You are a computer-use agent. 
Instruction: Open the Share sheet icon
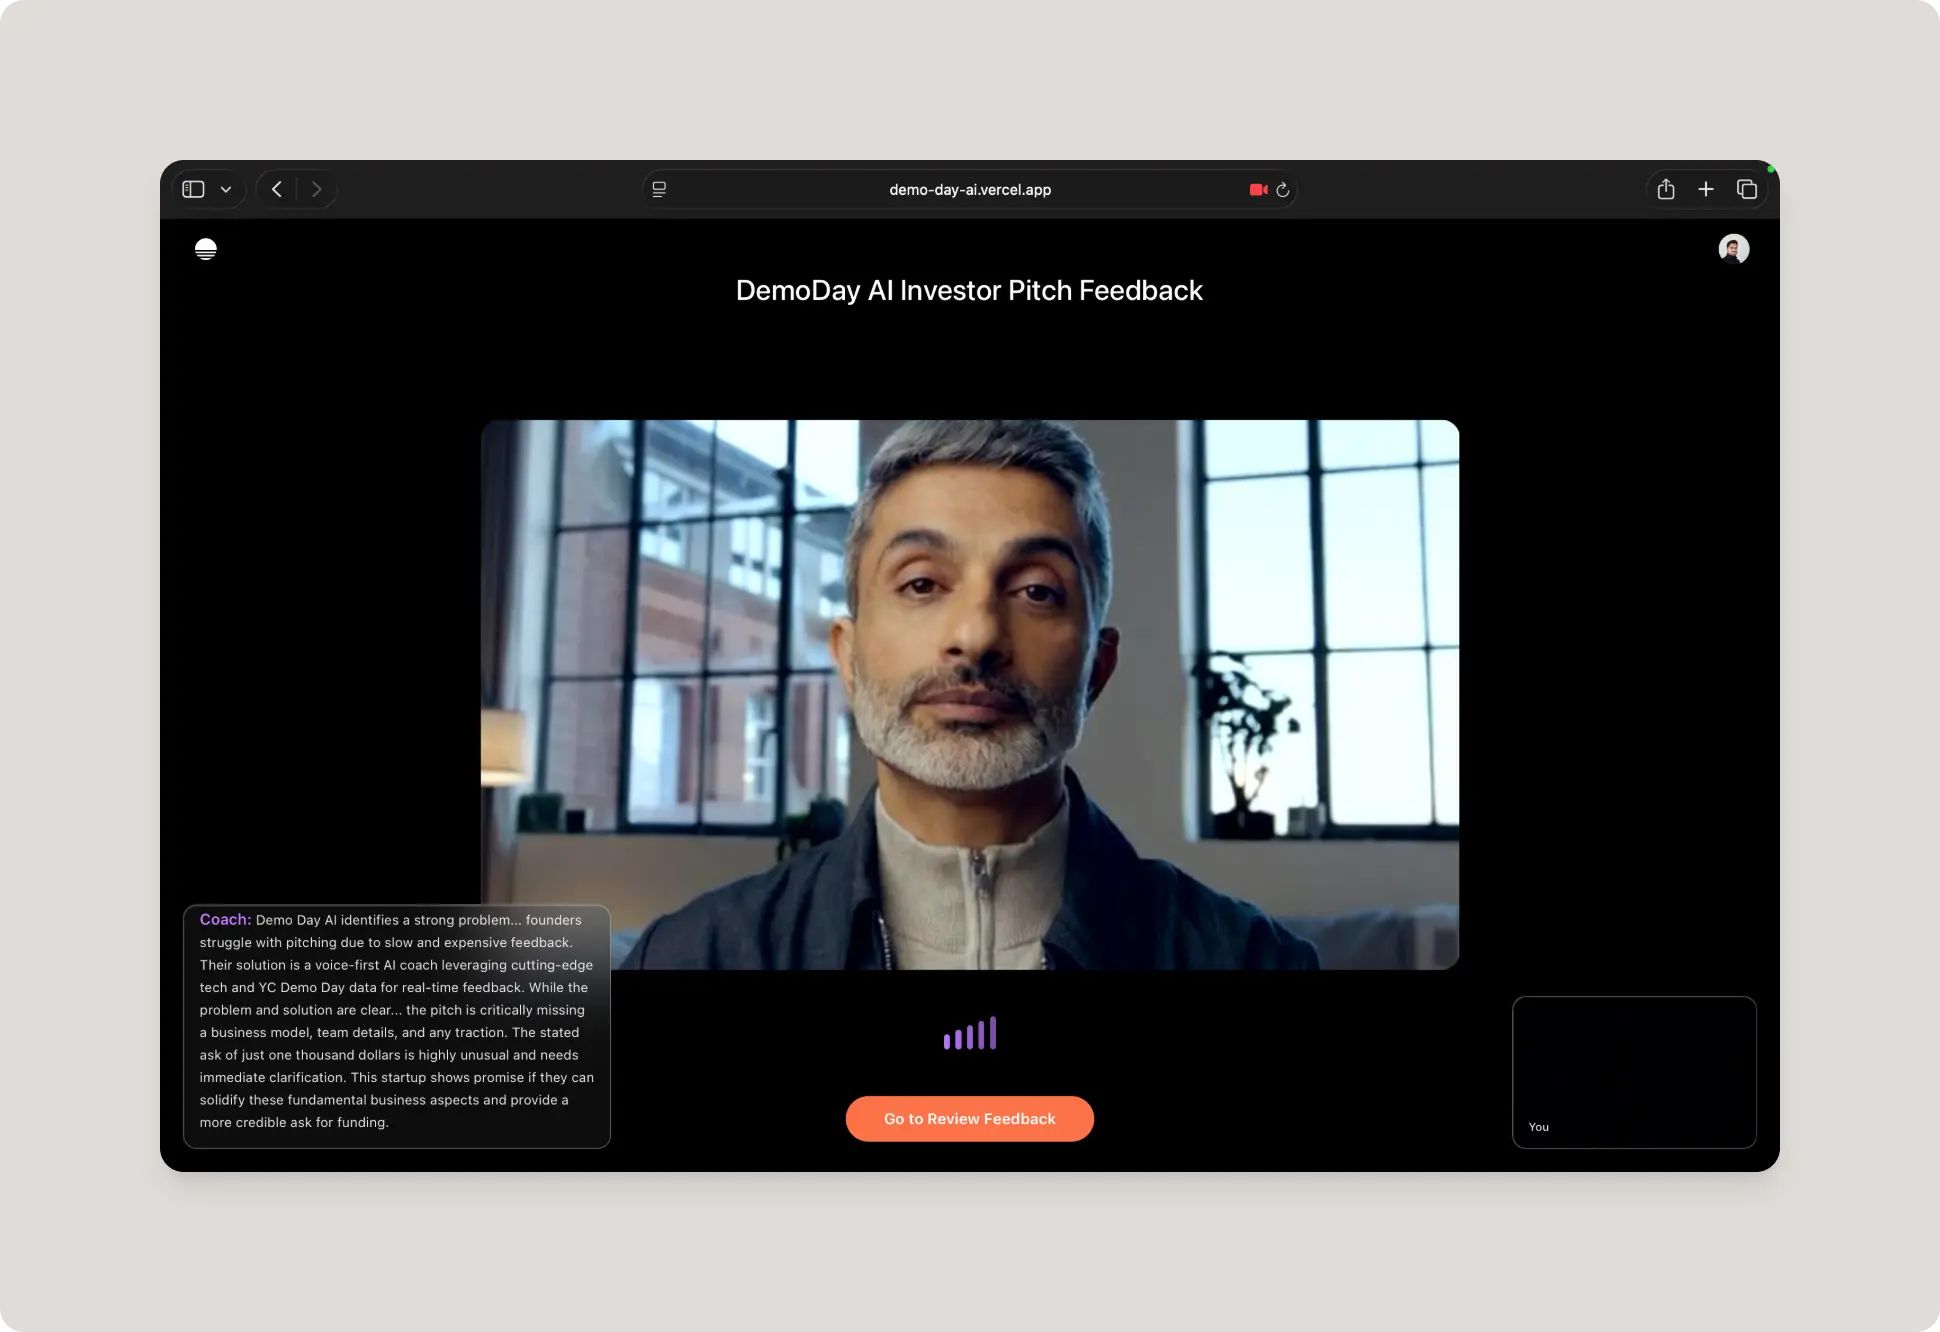(x=1666, y=189)
